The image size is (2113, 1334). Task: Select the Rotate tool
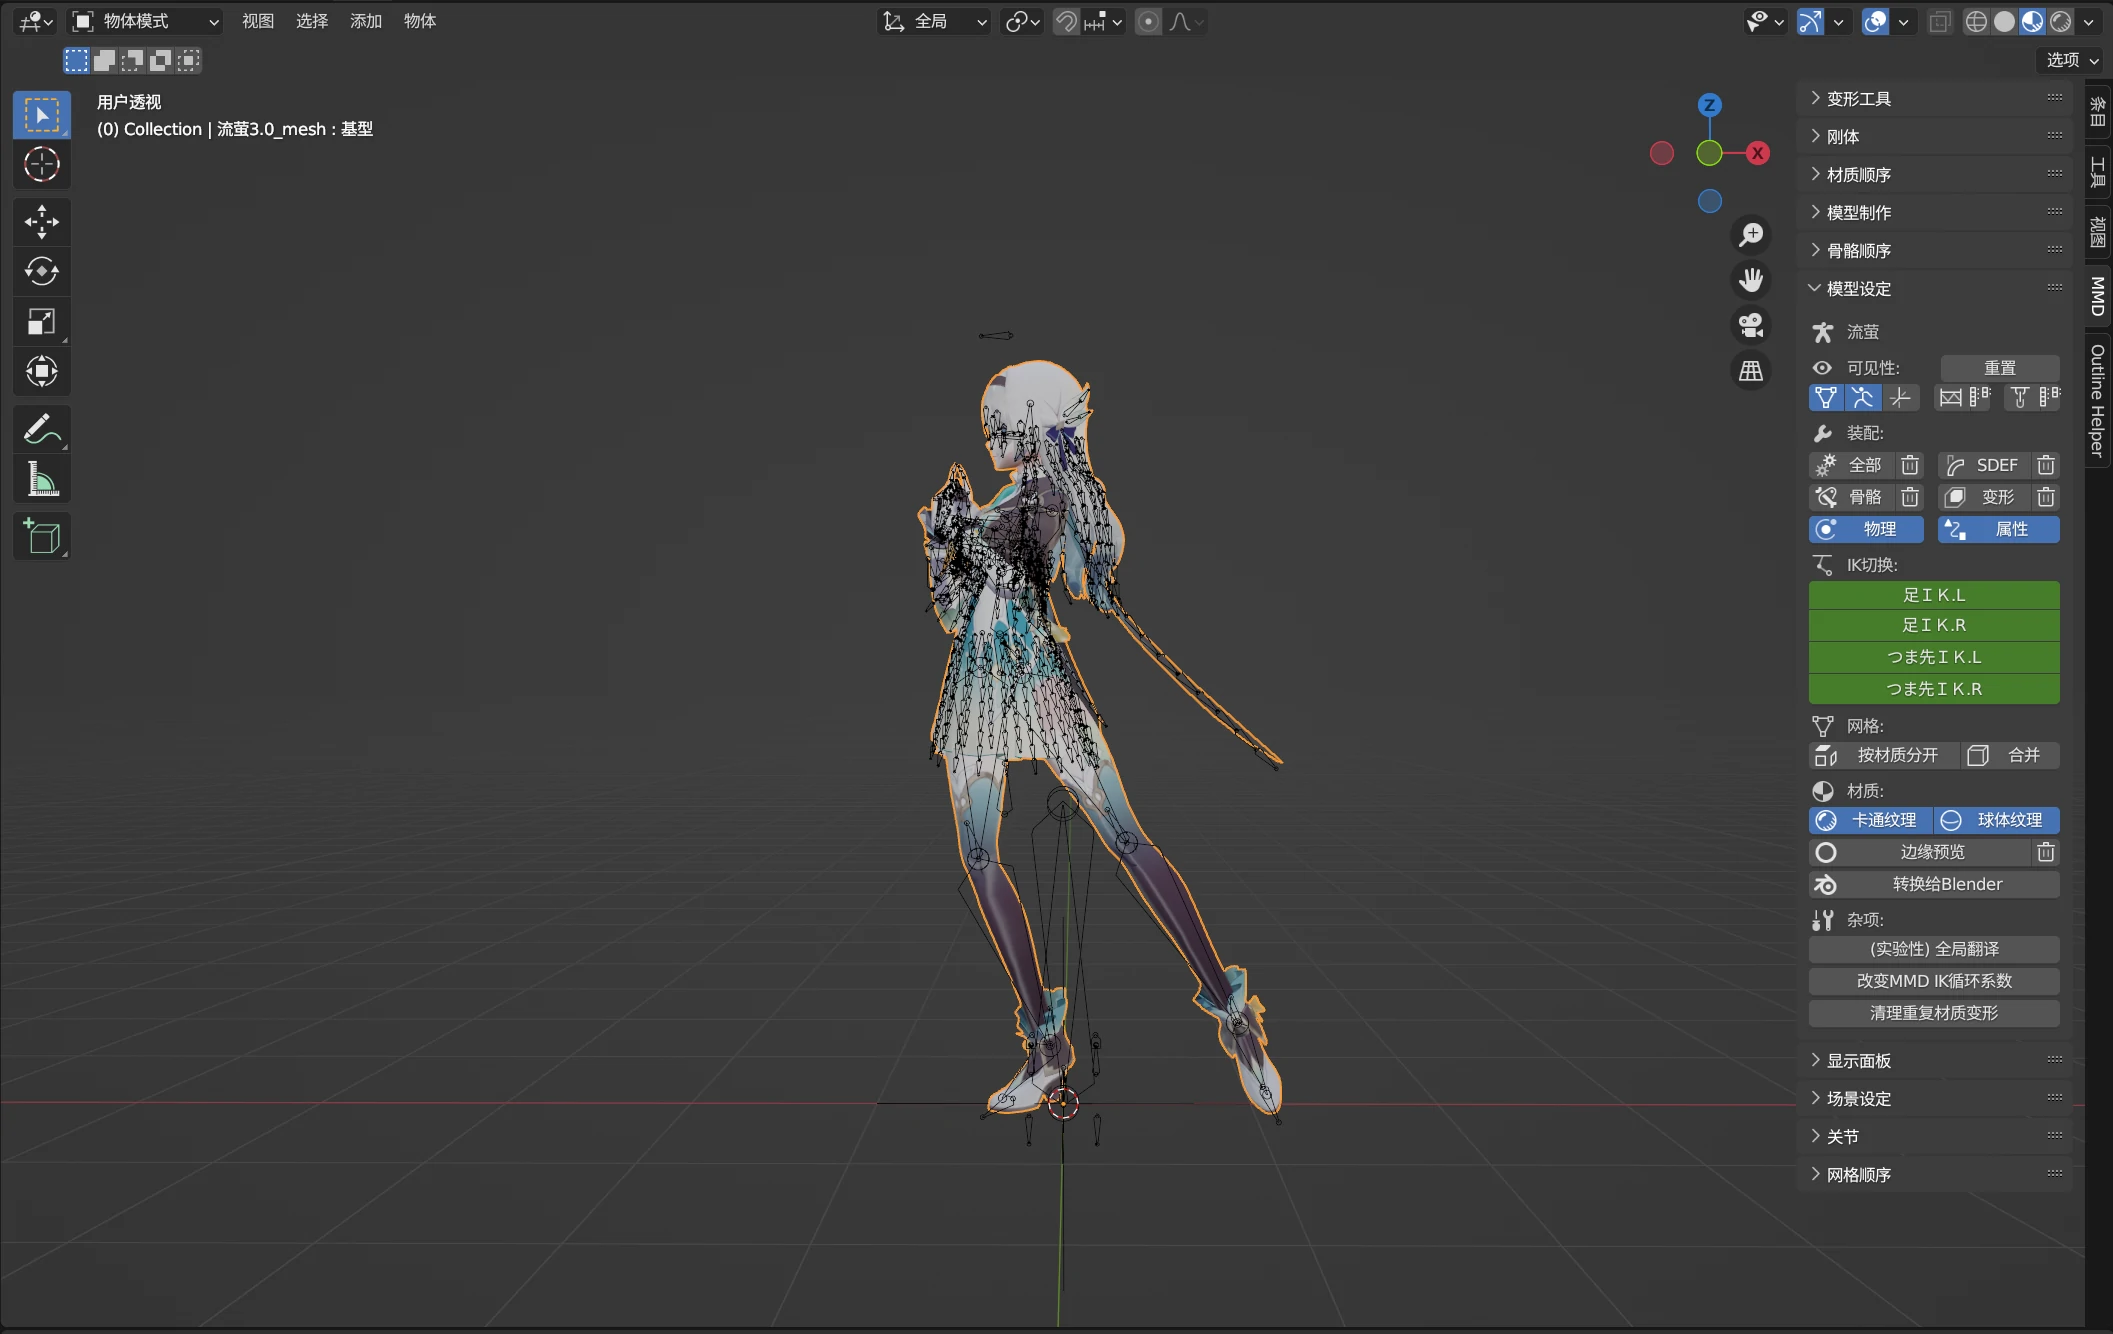[41, 272]
